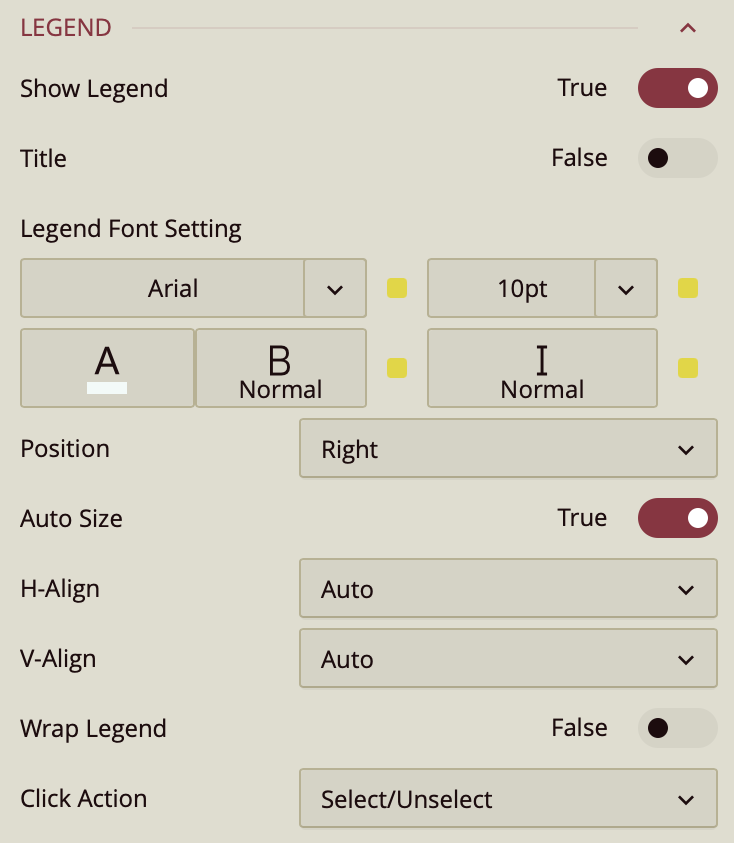Screen dimensions: 734x843
Task: Open the Click Action dropdown showing Select/Unselect
Action: (508, 798)
